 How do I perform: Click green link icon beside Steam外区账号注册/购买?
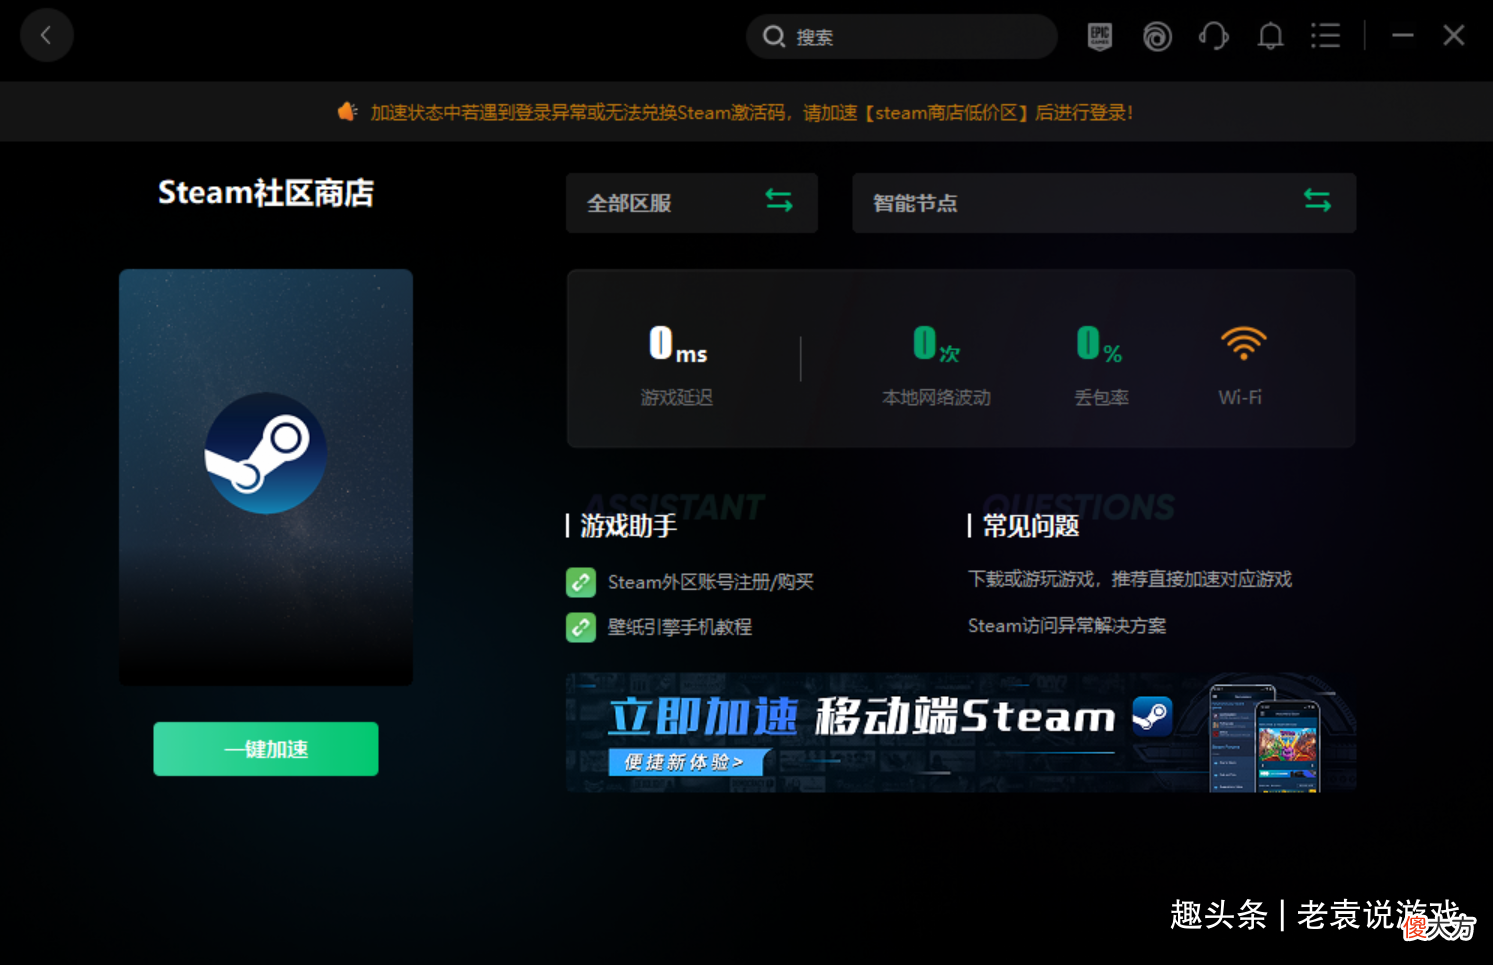coord(581,582)
